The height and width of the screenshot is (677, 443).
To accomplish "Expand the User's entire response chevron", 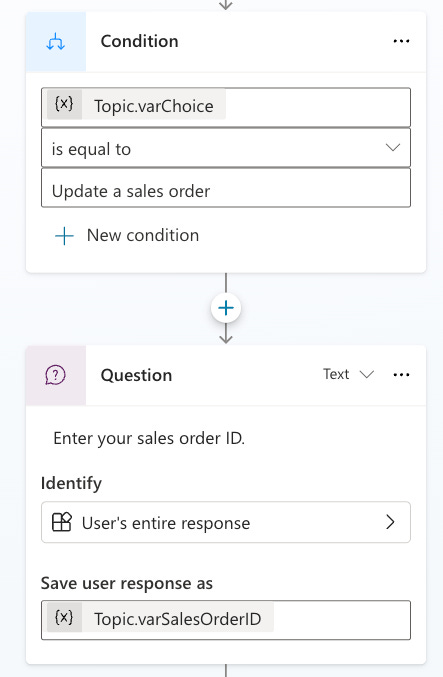I will 390,522.
